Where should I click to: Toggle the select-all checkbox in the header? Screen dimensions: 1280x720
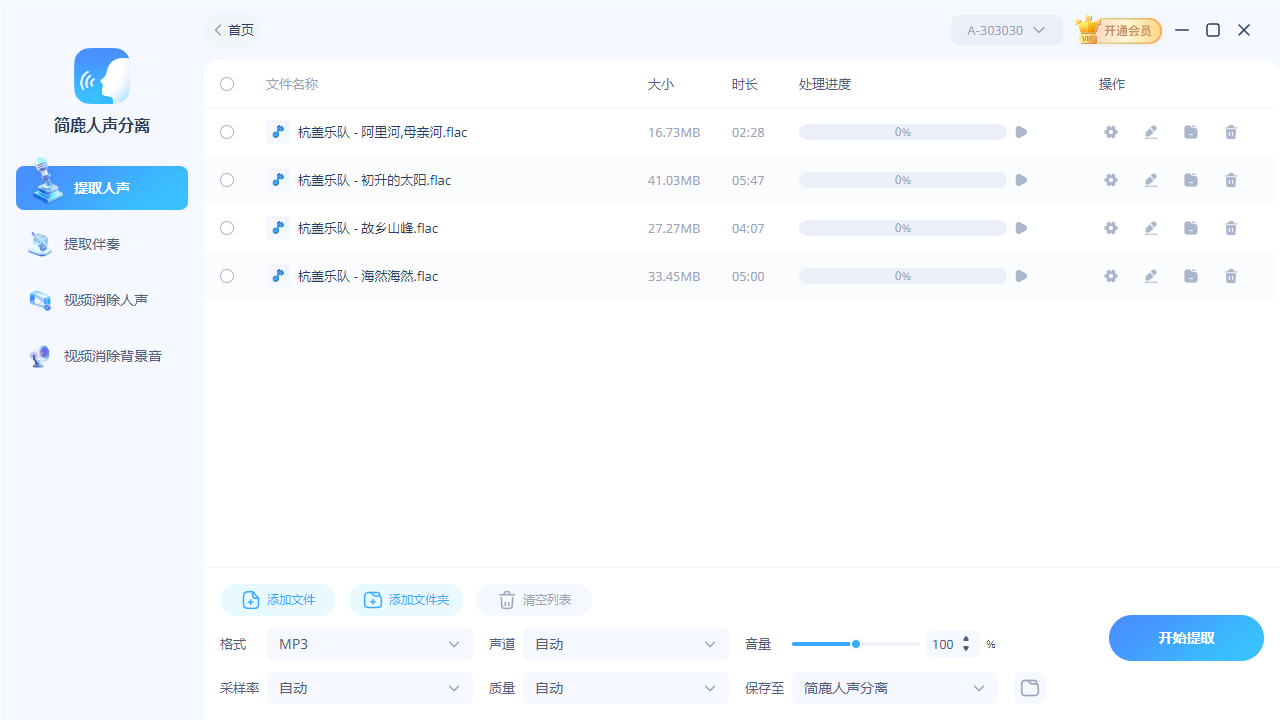(227, 84)
